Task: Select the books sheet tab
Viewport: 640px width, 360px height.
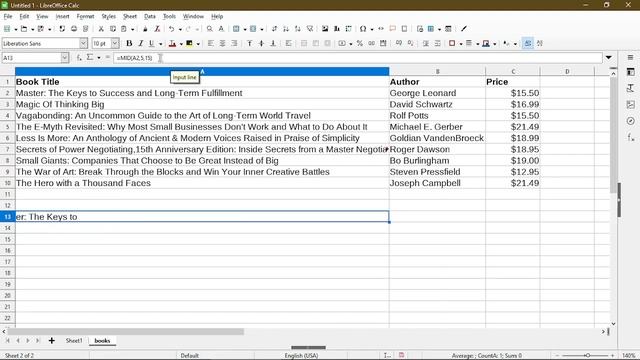Action: pyautogui.click(x=102, y=340)
